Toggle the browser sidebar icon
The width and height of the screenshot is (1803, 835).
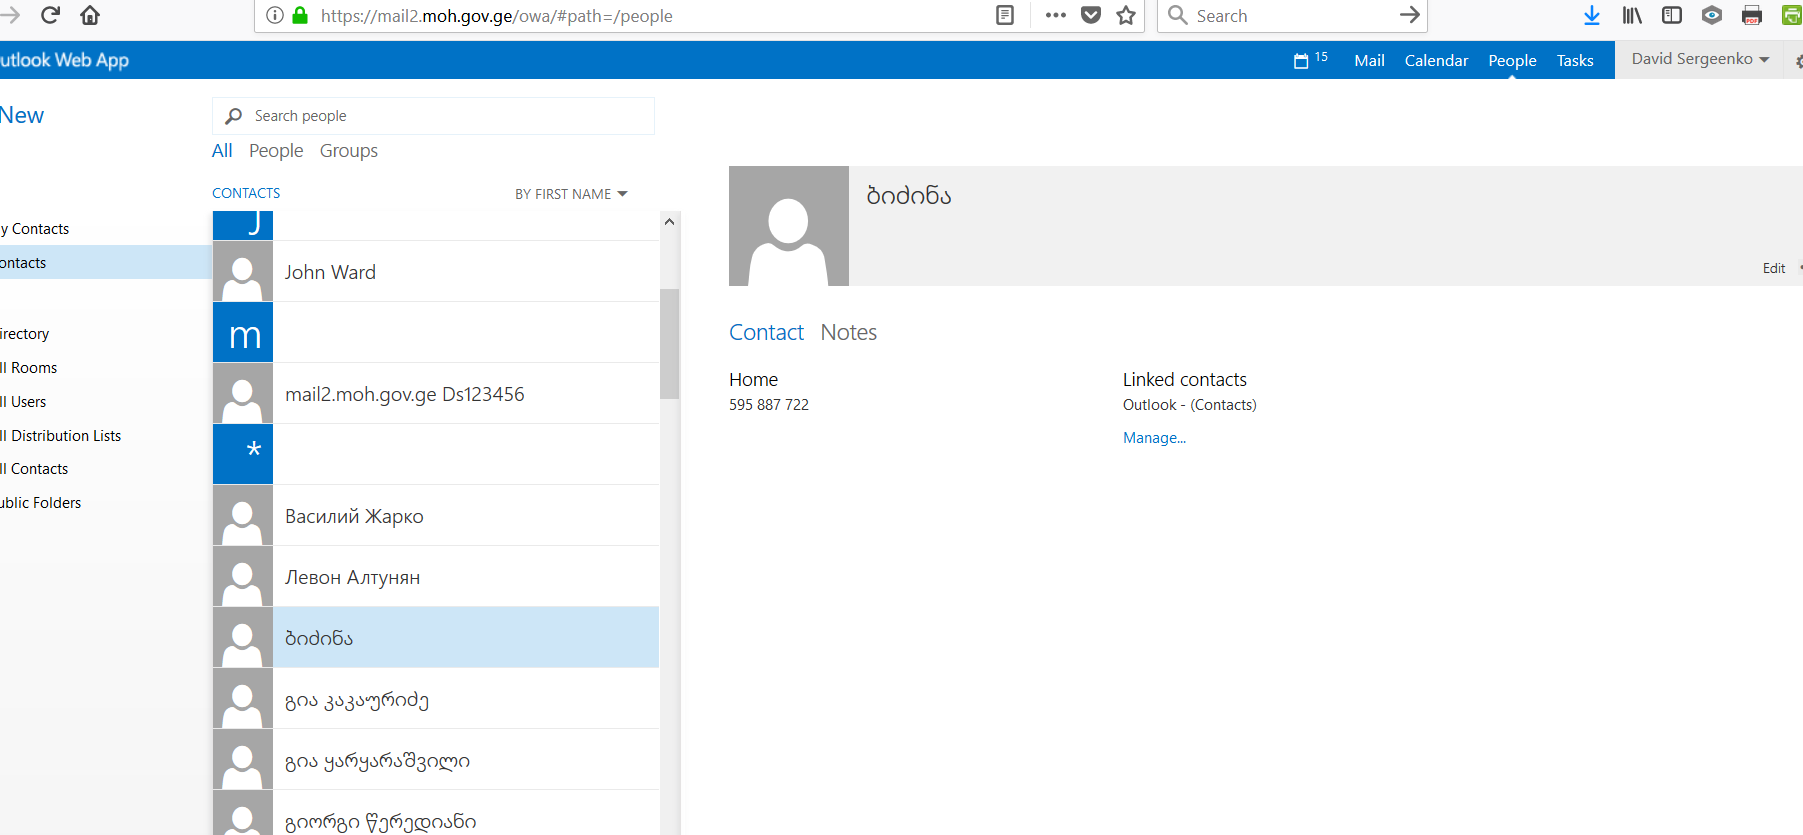(x=1672, y=15)
